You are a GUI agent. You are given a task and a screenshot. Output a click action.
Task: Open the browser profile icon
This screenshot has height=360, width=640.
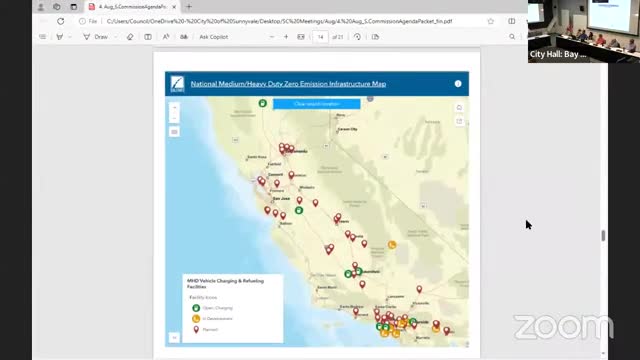[x=41, y=7]
